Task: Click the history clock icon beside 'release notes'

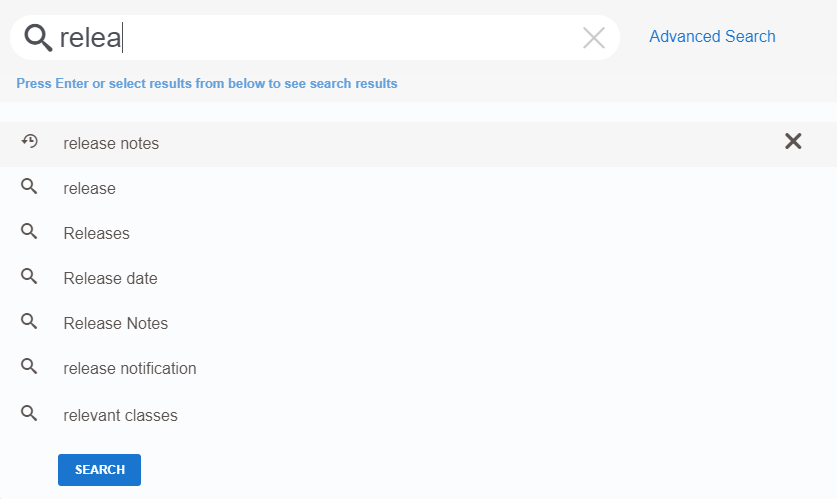Action: pyautogui.click(x=29, y=141)
